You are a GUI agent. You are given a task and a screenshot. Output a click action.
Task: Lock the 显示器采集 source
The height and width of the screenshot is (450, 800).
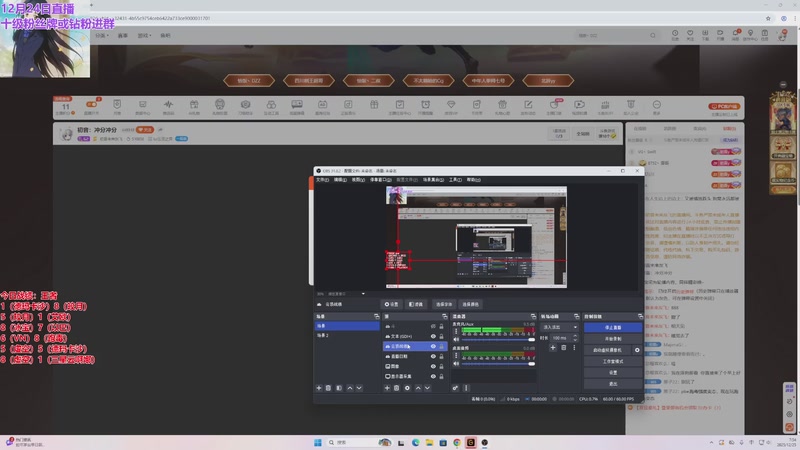click(442, 377)
